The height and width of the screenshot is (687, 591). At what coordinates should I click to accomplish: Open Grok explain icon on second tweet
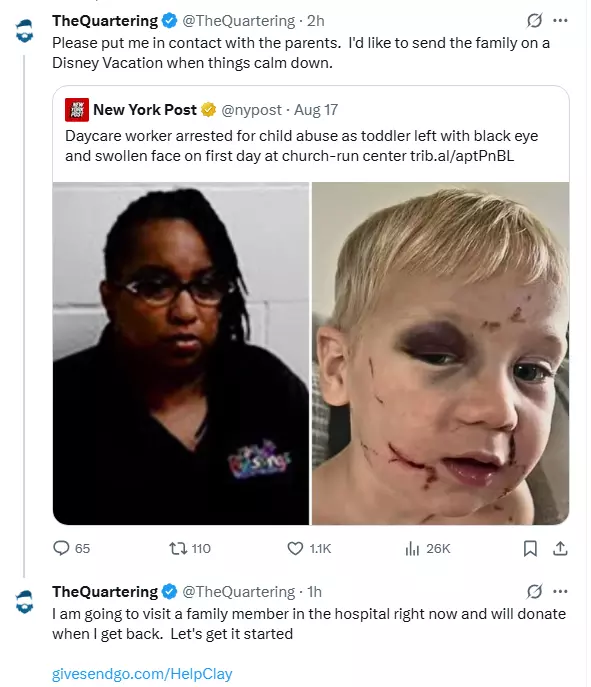(534, 591)
